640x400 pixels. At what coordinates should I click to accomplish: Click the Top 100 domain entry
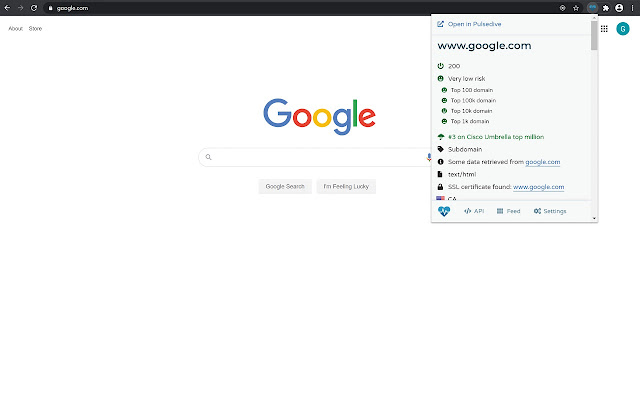(471, 90)
